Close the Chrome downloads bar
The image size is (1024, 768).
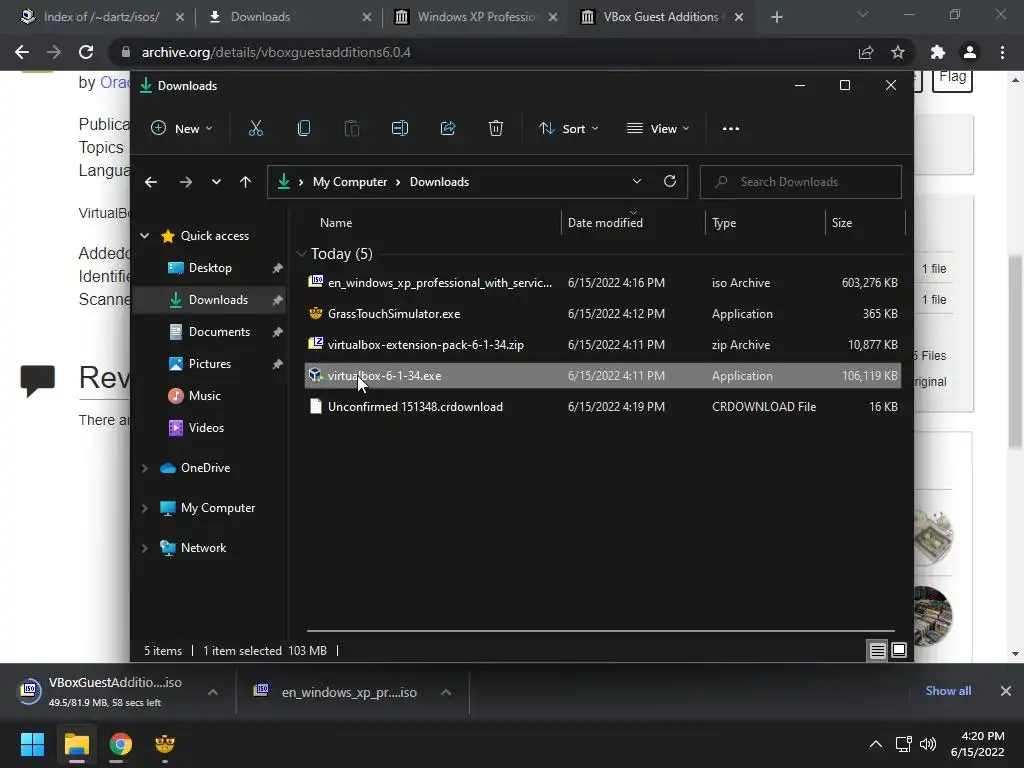pyautogui.click(x=1006, y=691)
